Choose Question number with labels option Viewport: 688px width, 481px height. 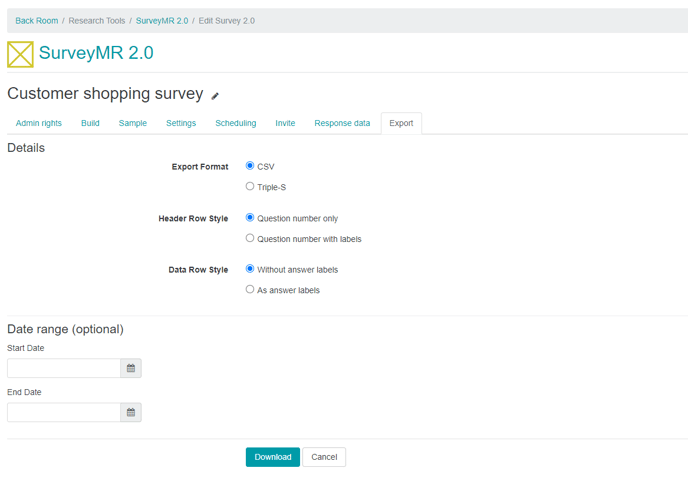[x=250, y=238]
